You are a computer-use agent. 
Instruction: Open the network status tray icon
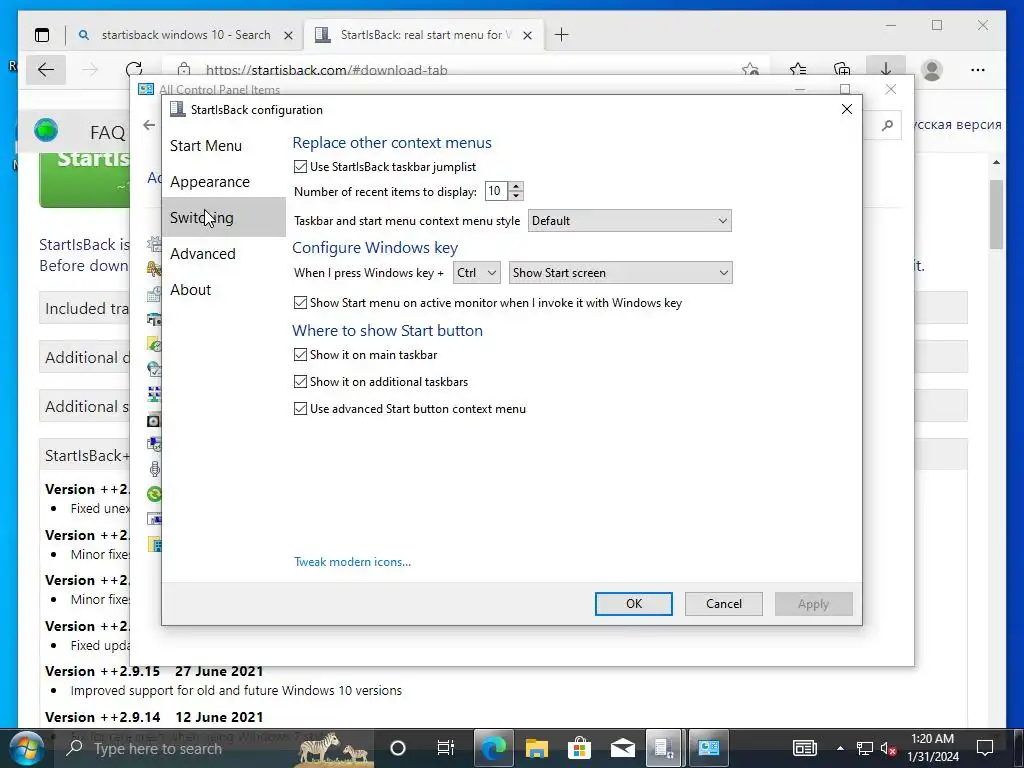[865, 748]
